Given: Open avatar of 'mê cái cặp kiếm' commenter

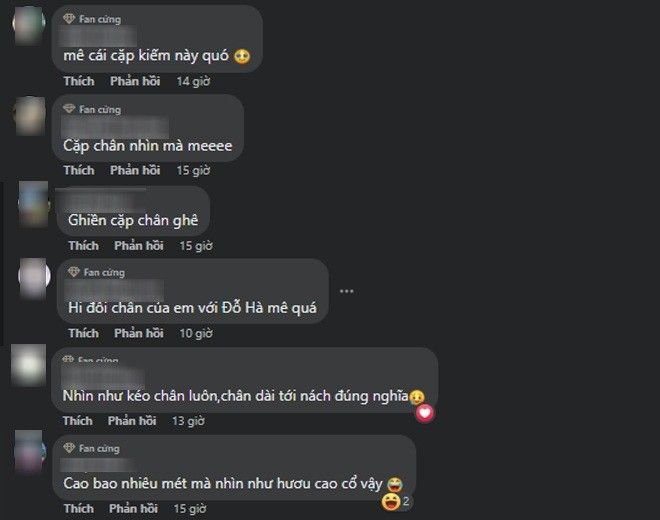Looking at the screenshot, I should (x=29, y=24).
